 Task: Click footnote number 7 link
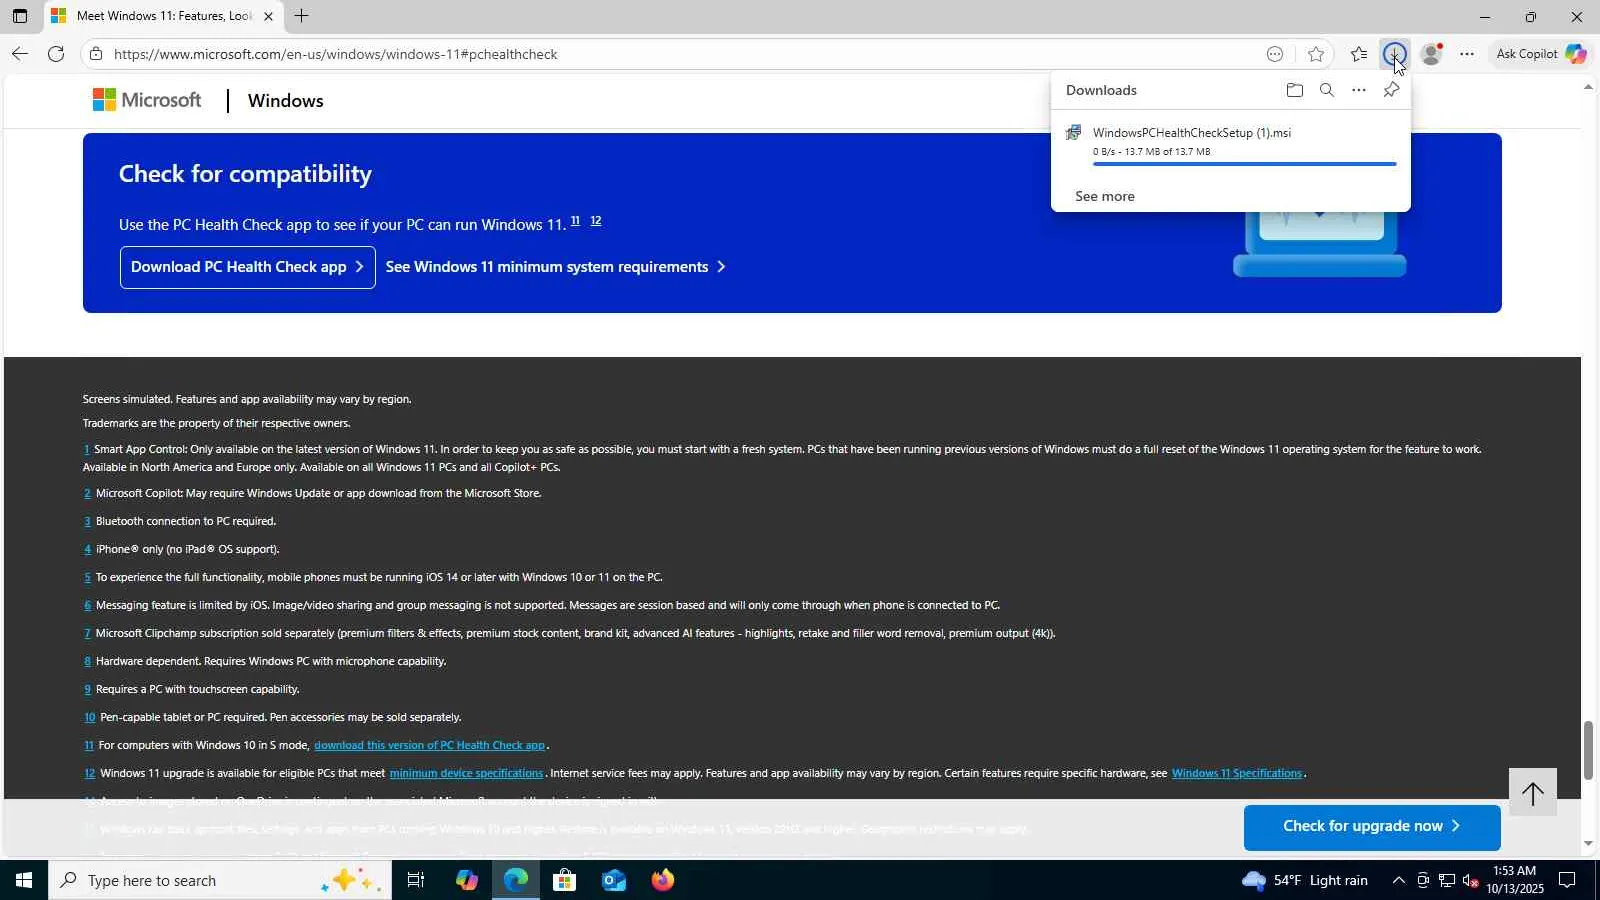[x=87, y=633]
